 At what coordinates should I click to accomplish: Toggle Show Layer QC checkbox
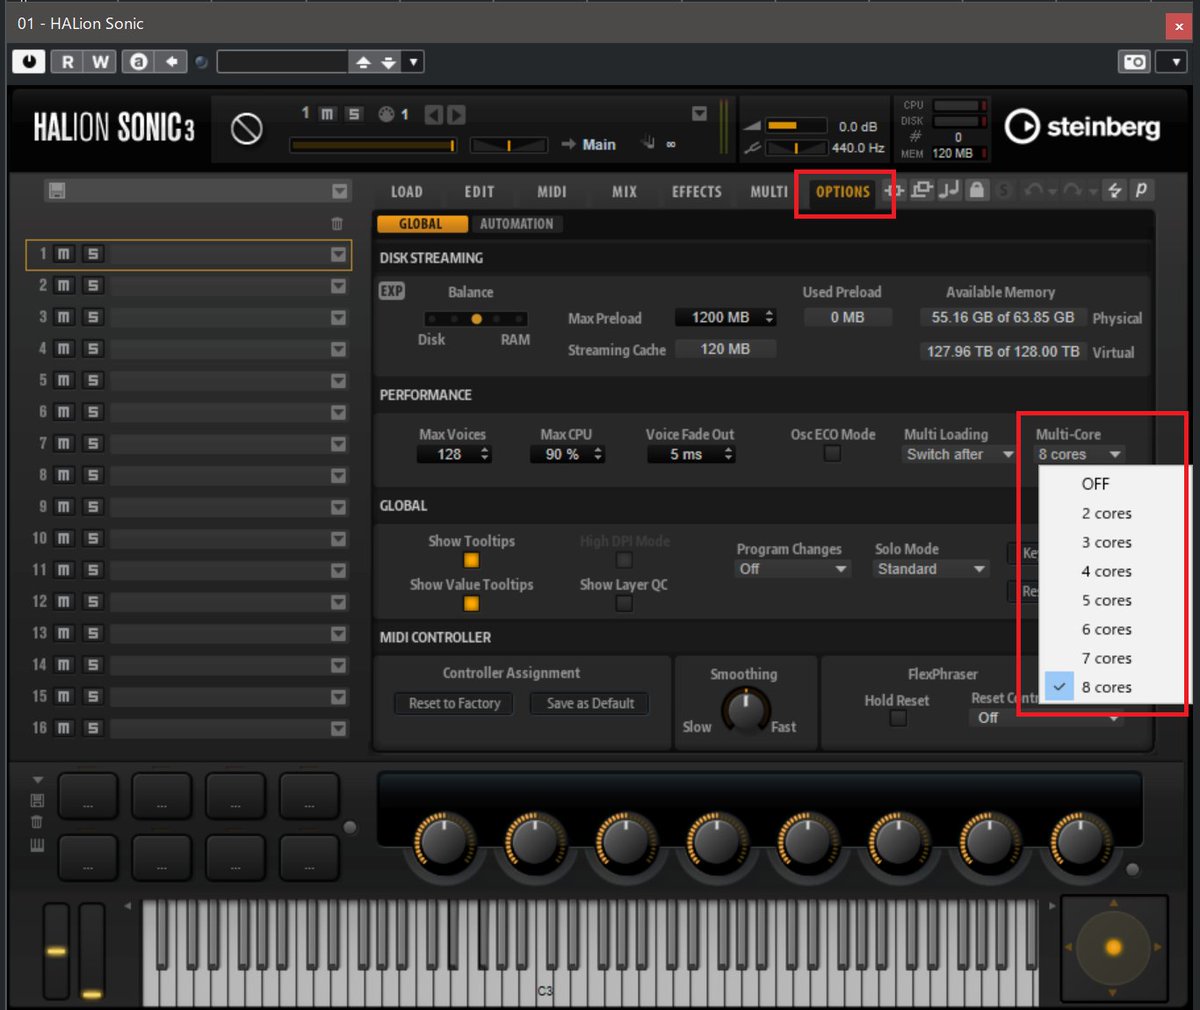pos(624,604)
